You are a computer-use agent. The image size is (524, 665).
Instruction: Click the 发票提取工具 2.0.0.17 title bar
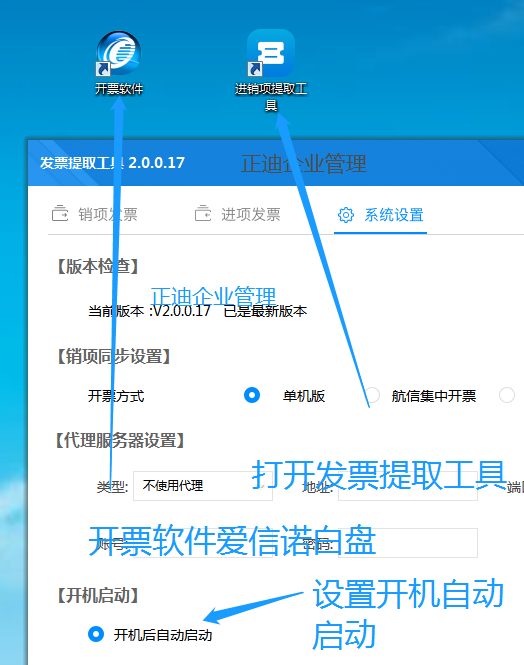tap(276, 163)
